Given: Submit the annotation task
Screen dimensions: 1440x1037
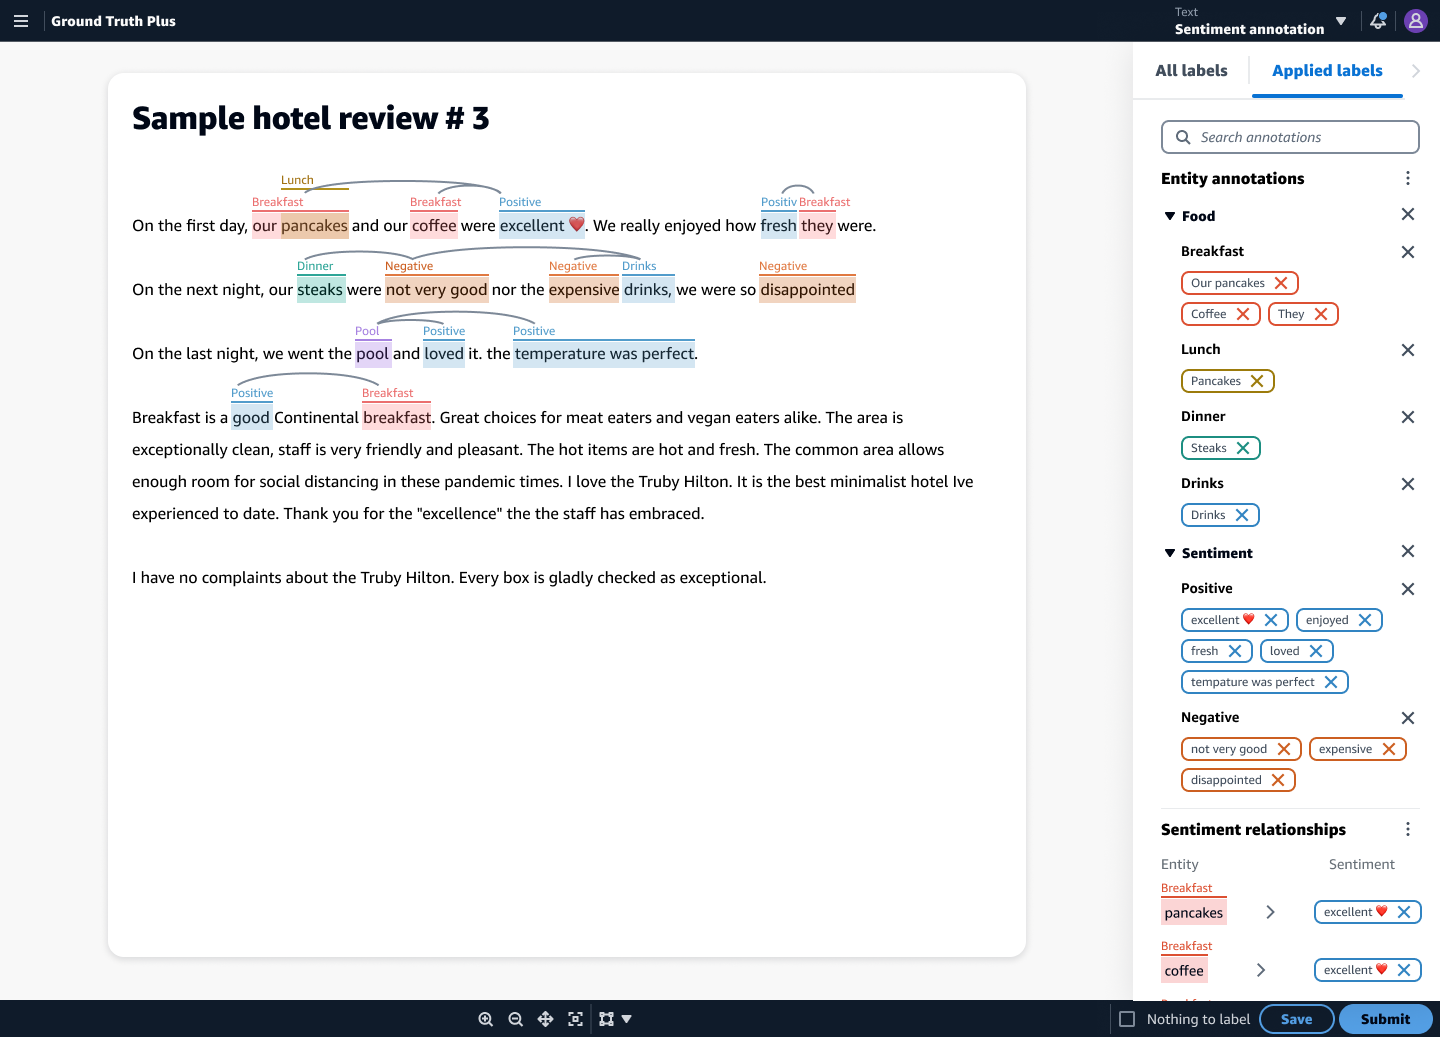Looking at the screenshot, I should pyautogui.click(x=1386, y=1019).
